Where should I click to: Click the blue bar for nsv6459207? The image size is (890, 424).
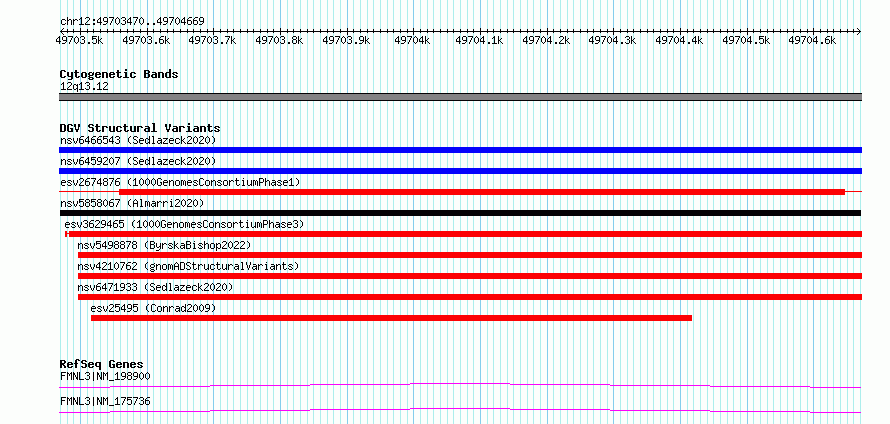(x=460, y=171)
